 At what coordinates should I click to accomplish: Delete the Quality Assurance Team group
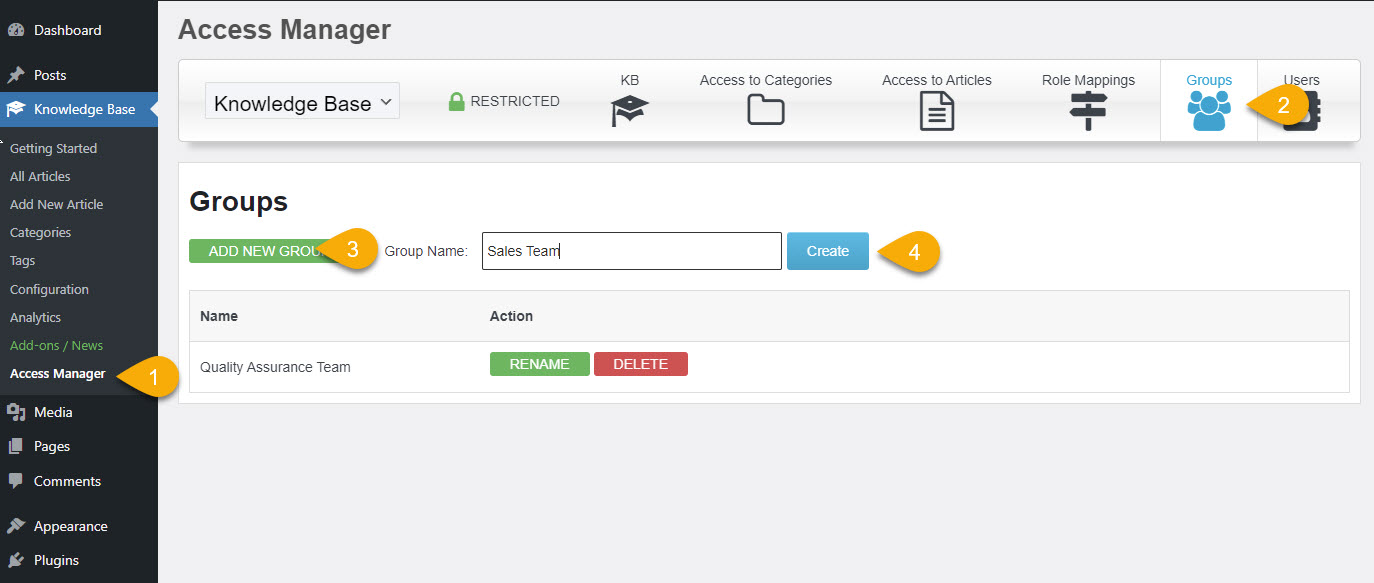coord(640,364)
